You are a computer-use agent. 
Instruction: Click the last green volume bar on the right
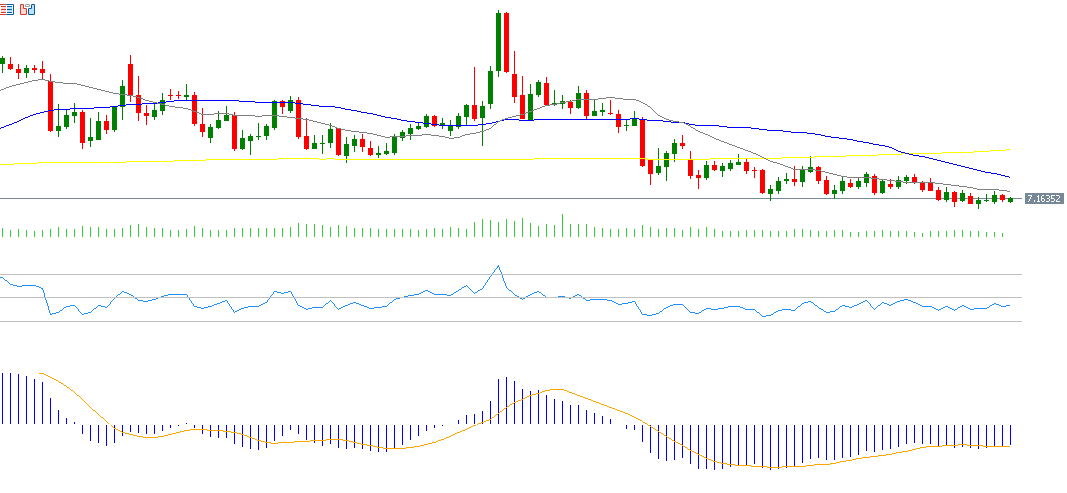(x=1003, y=235)
